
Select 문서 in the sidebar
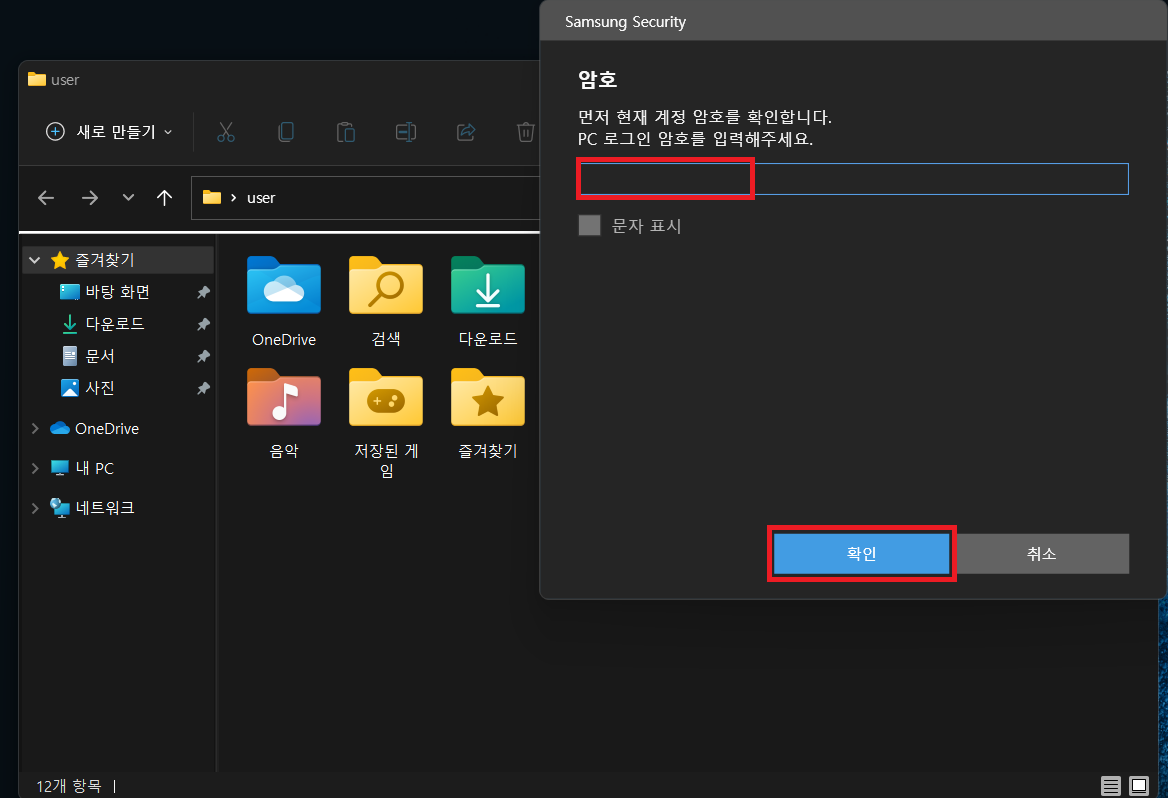tap(99, 356)
